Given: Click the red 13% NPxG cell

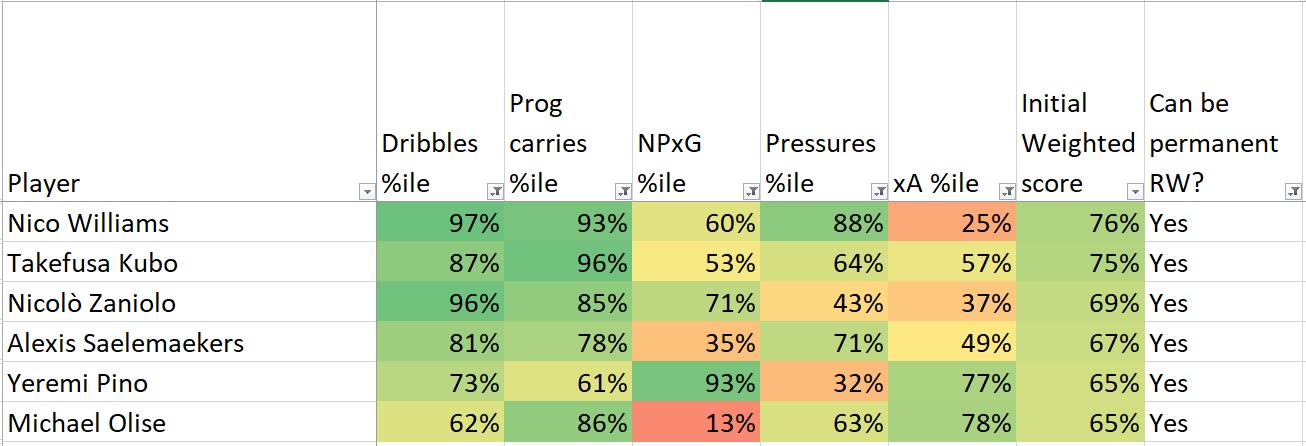Looking at the screenshot, I should (696, 422).
